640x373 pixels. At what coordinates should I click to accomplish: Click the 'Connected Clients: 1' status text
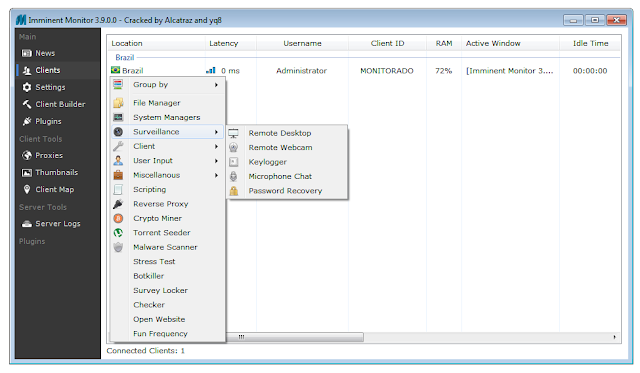145,351
